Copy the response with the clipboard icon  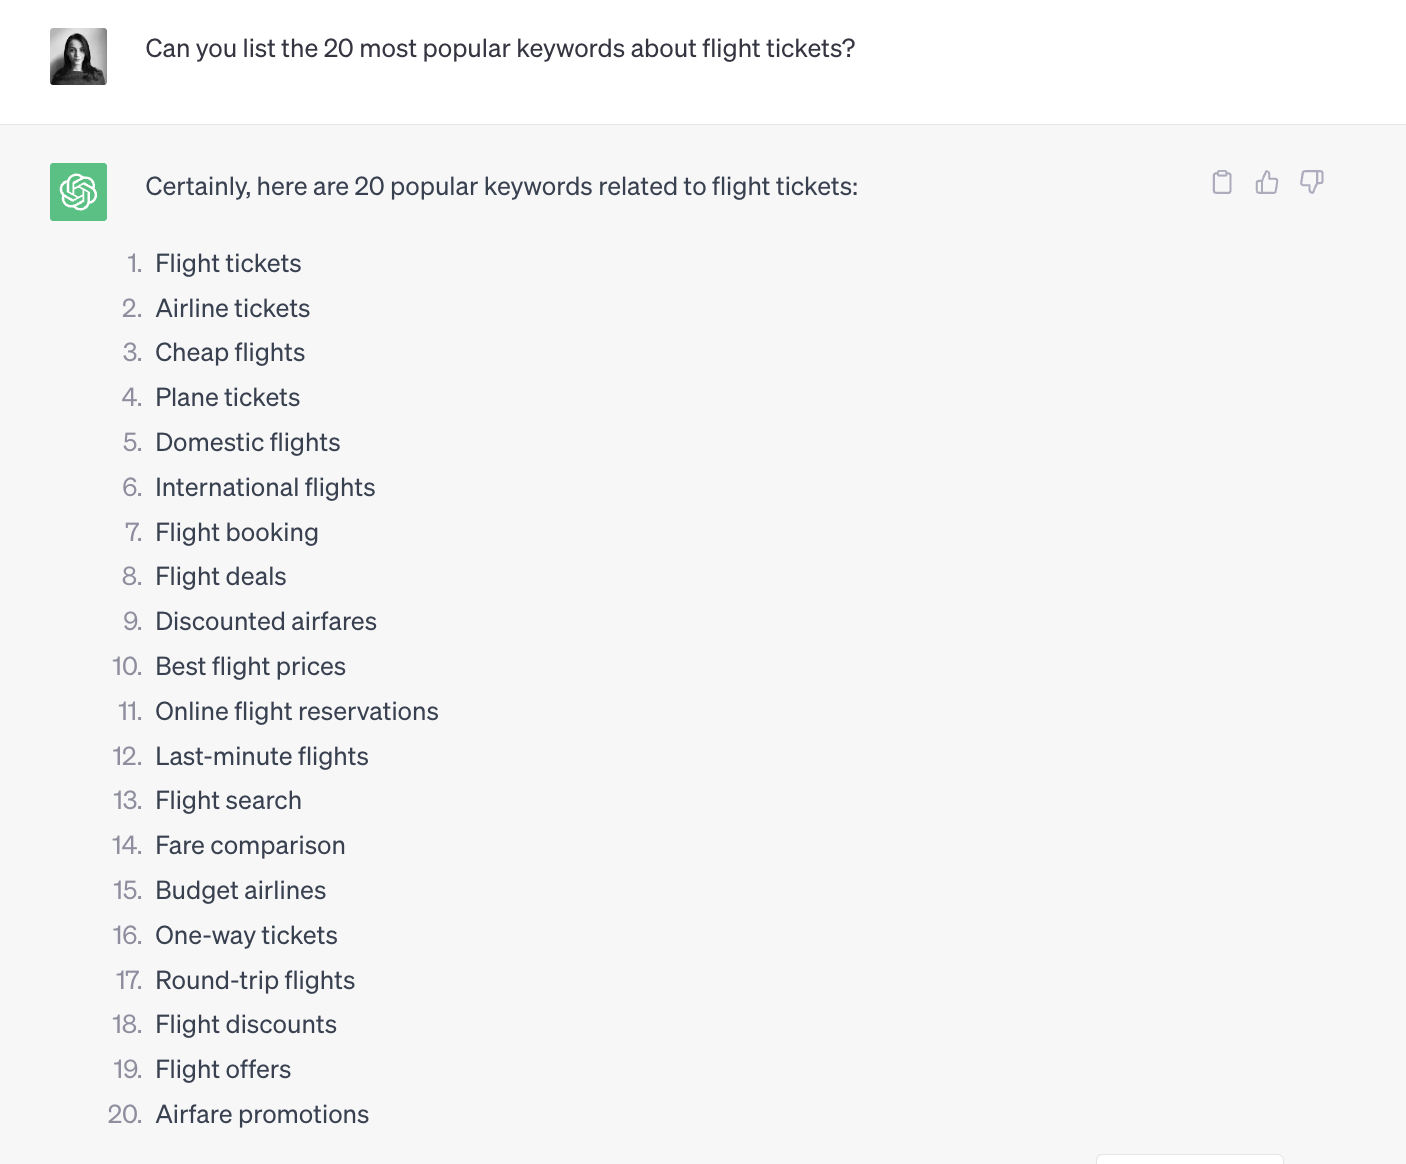pyautogui.click(x=1222, y=182)
